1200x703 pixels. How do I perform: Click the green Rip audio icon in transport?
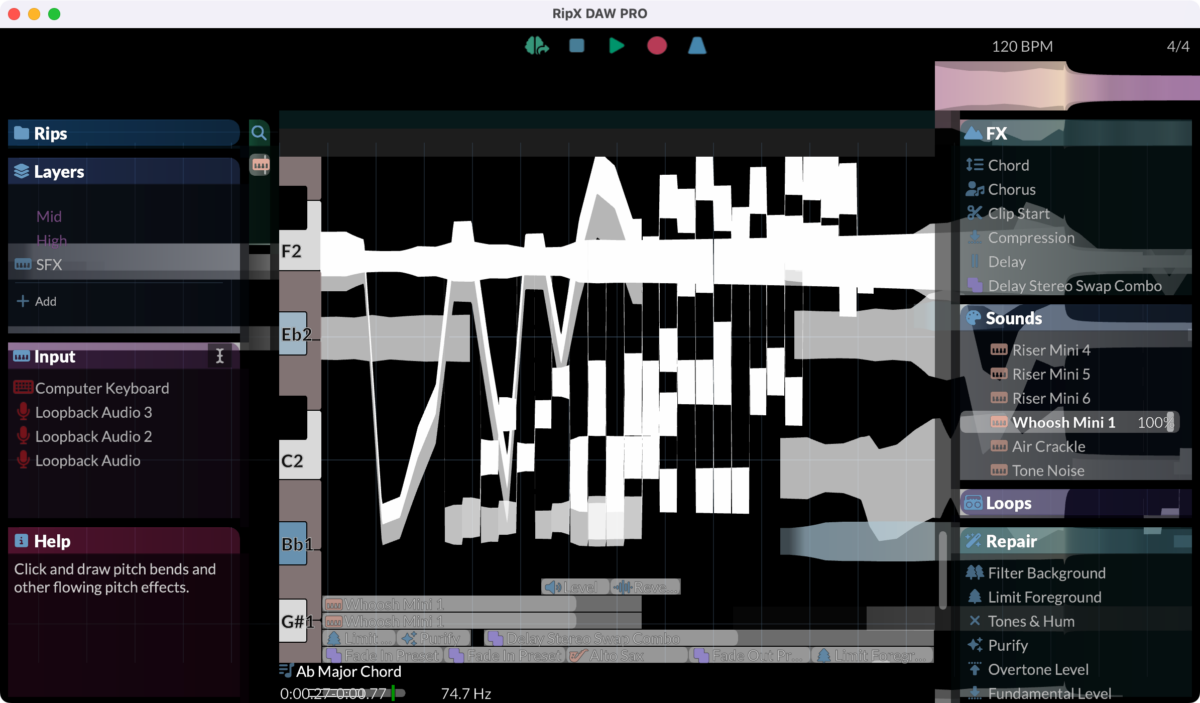click(x=537, y=46)
